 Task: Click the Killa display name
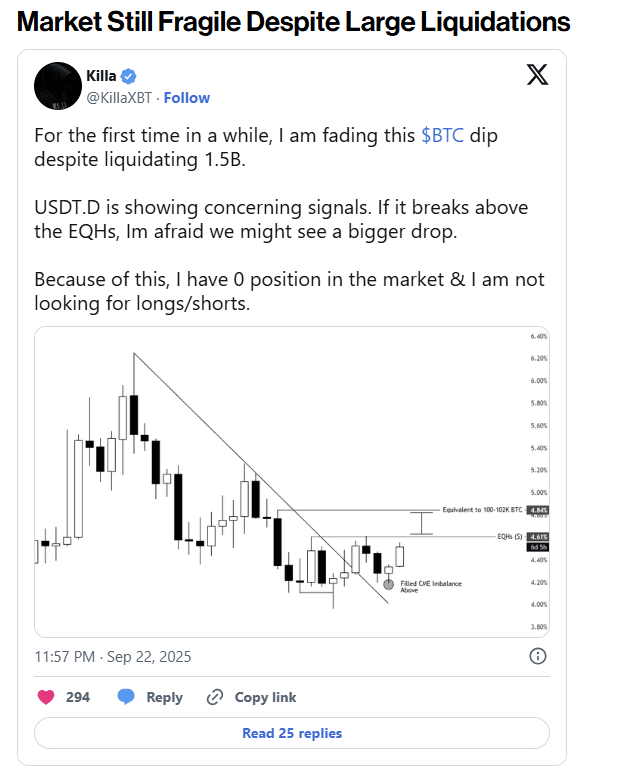click(x=101, y=76)
